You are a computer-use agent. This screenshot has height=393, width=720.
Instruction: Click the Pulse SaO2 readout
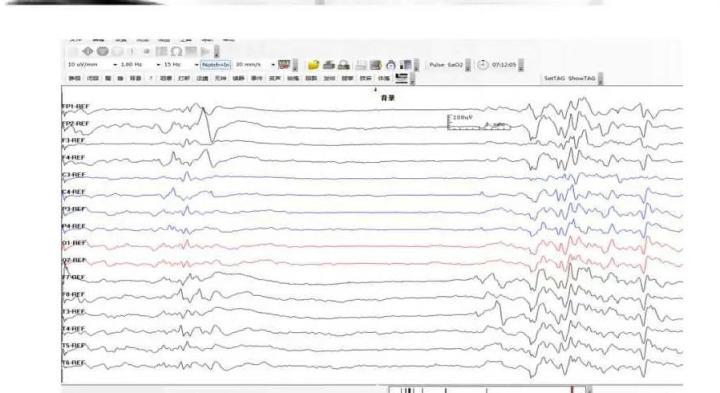[x=446, y=65]
